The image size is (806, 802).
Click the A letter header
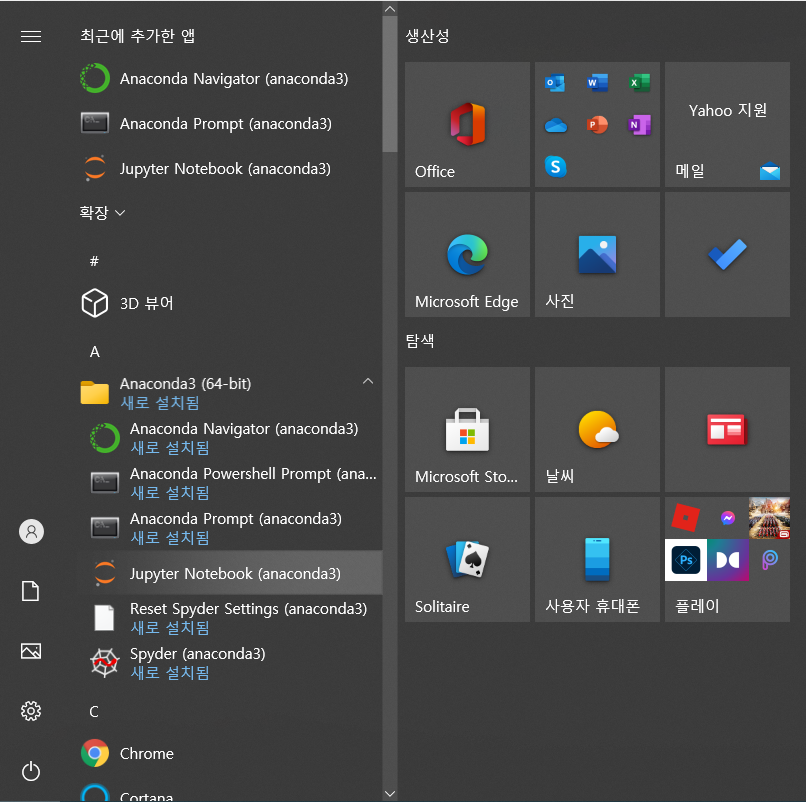tap(95, 352)
